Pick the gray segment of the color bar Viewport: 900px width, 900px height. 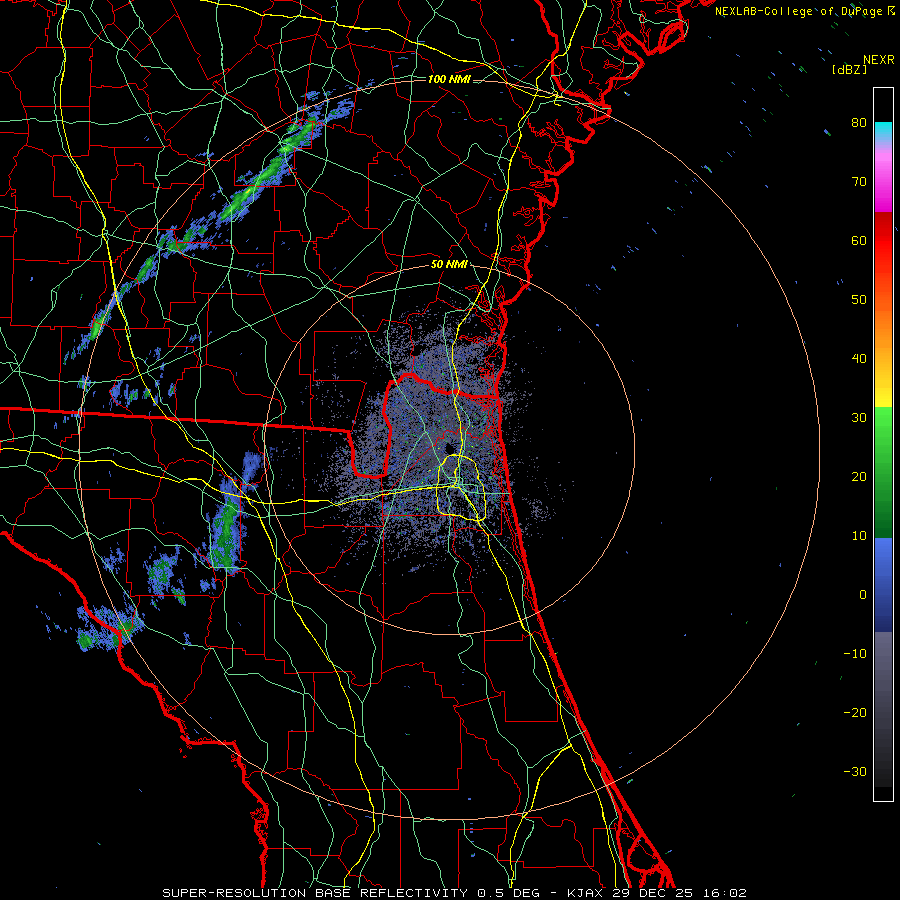click(883, 709)
